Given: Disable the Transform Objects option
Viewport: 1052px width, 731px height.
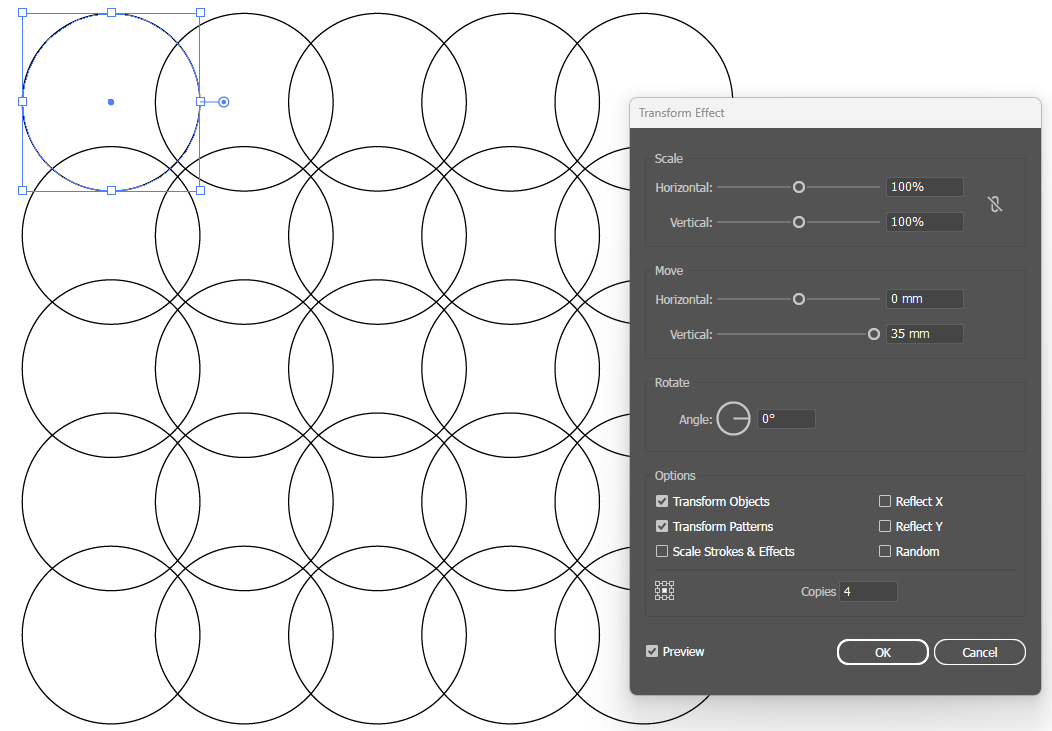Looking at the screenshot, I should 662,501.
